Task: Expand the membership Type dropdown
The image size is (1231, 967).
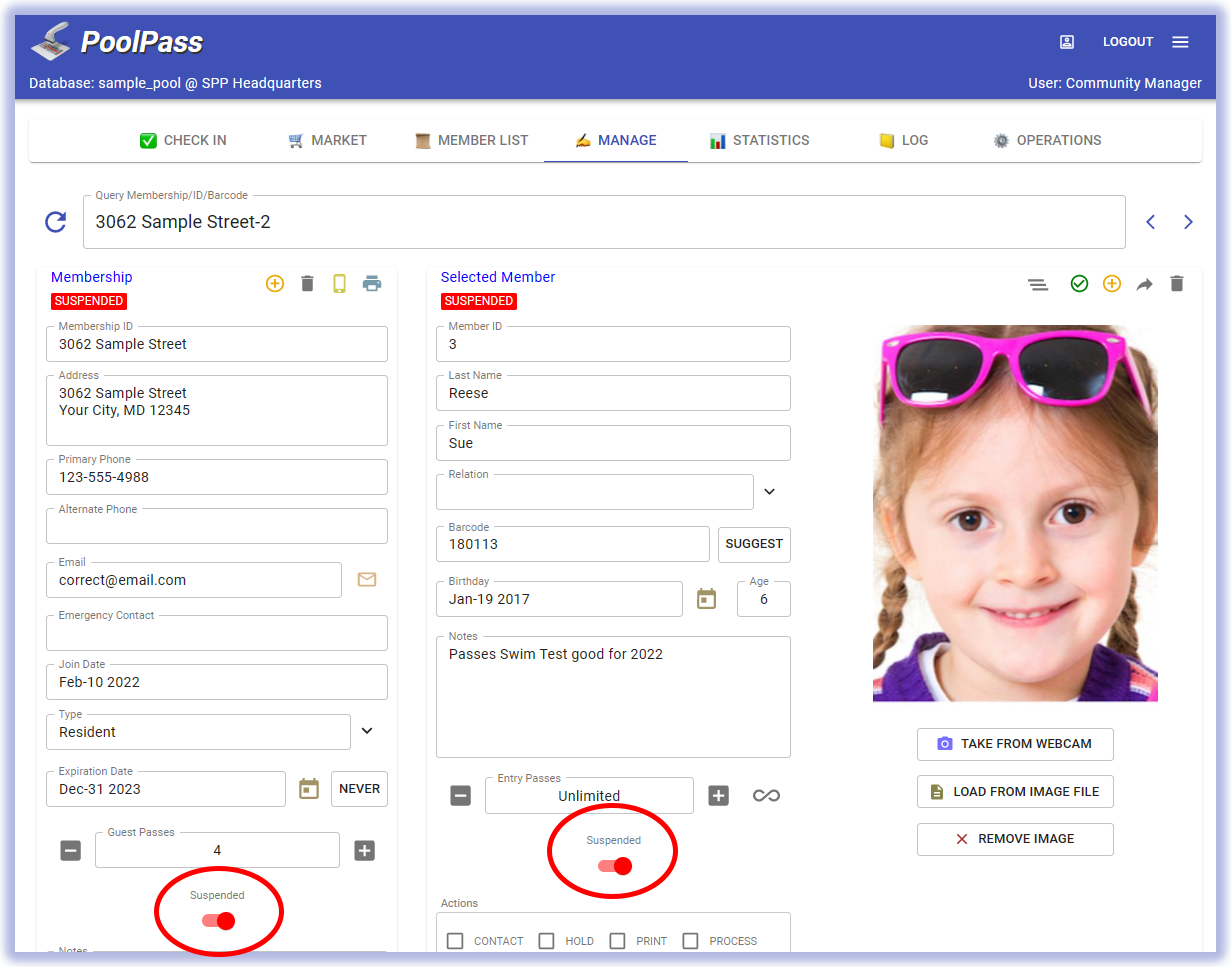Action: pos(367,731)
